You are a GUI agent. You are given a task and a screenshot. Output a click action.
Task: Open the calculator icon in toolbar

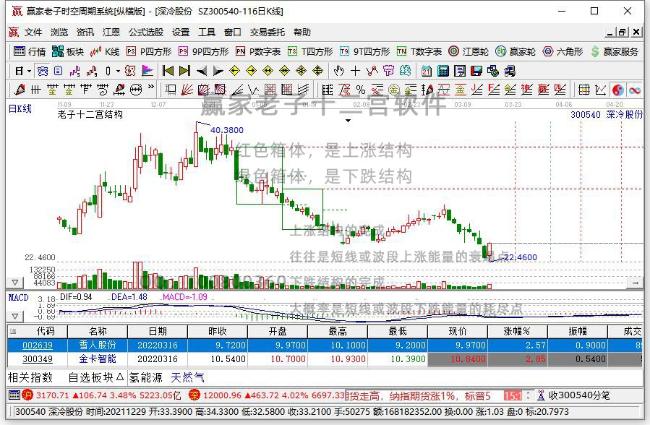pos(443,71)
